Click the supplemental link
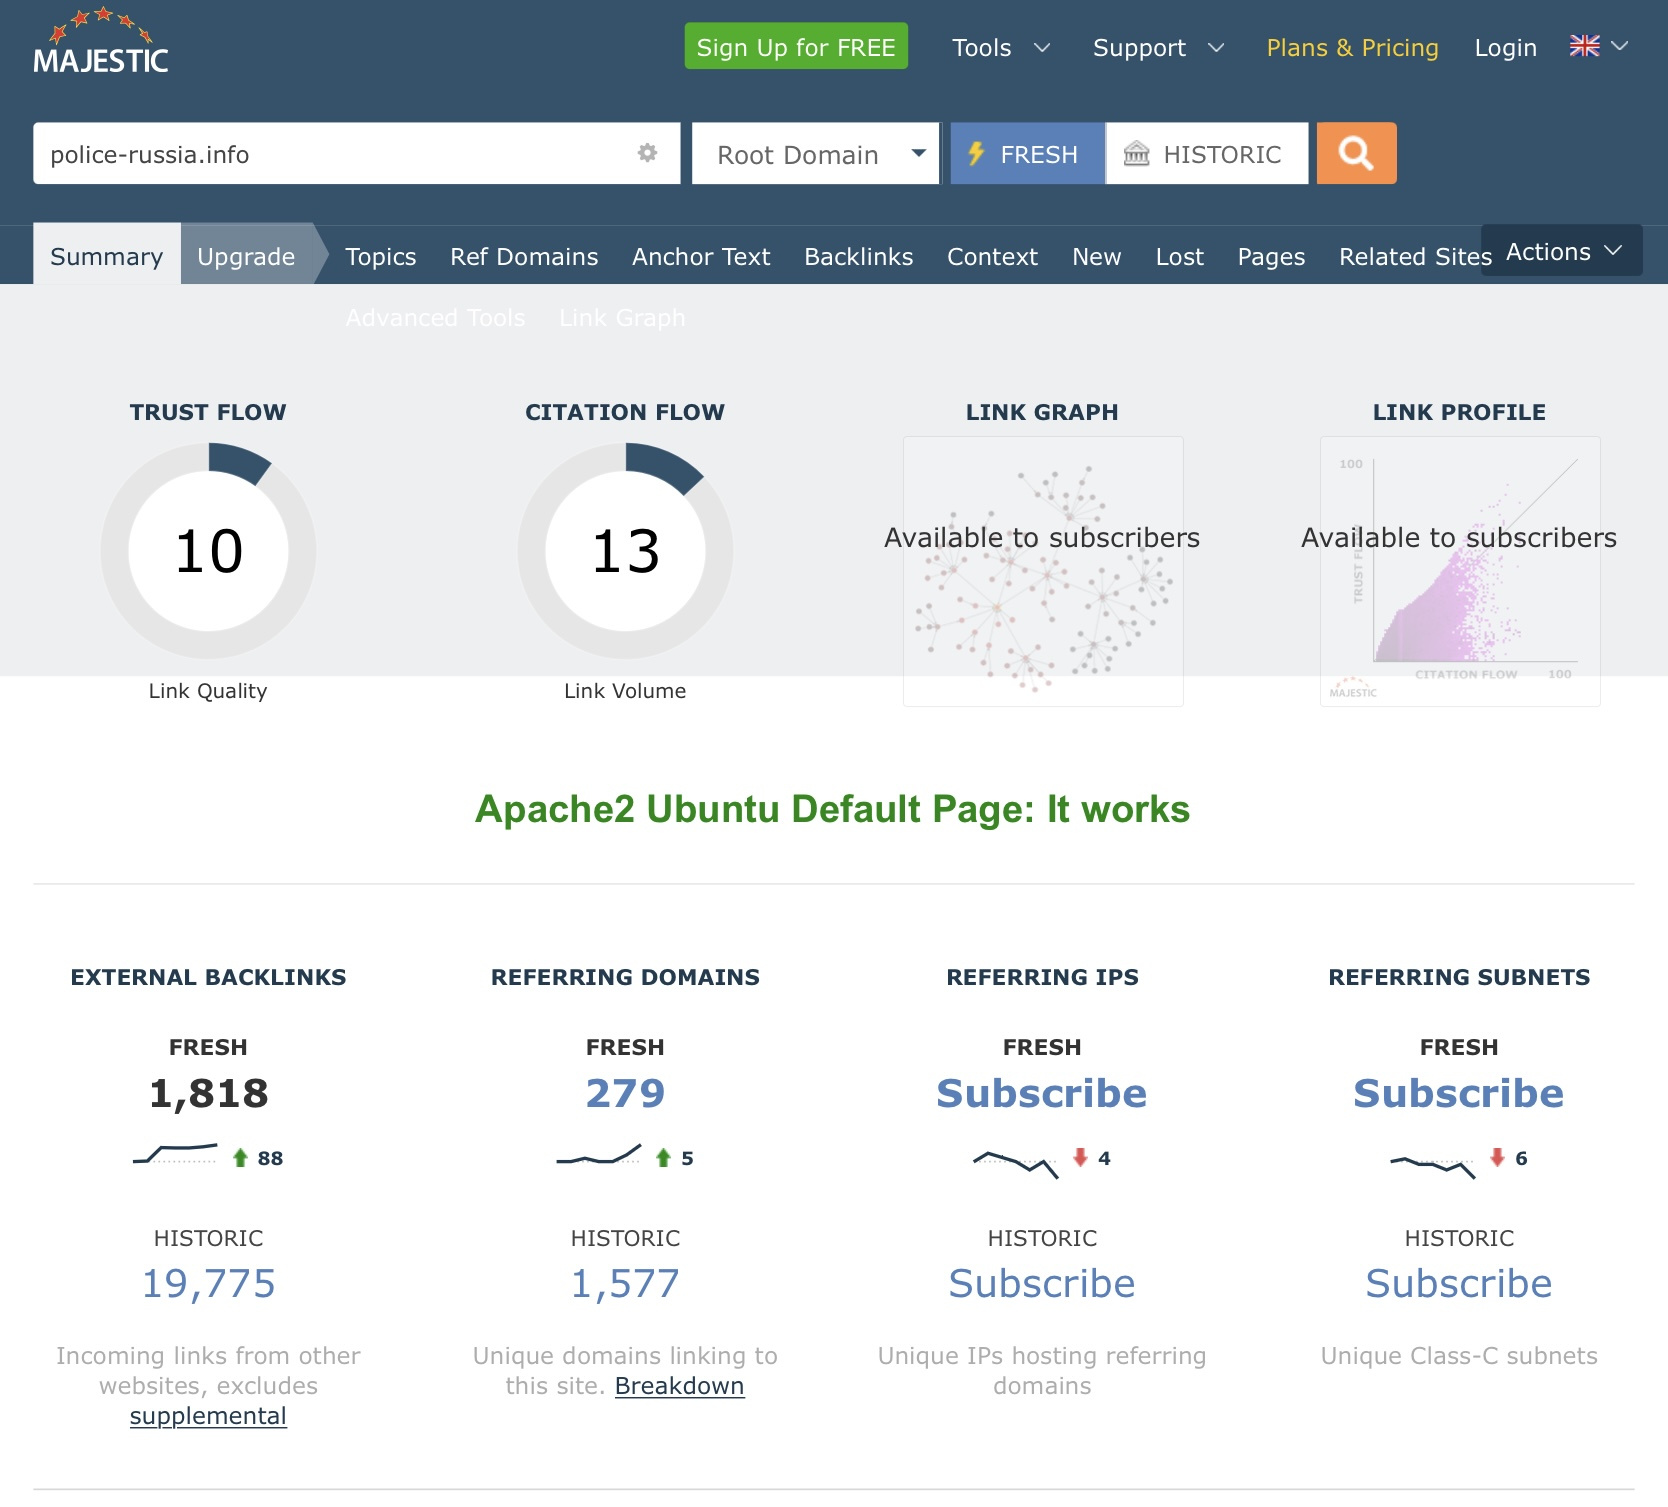 tap(208, 1415)
